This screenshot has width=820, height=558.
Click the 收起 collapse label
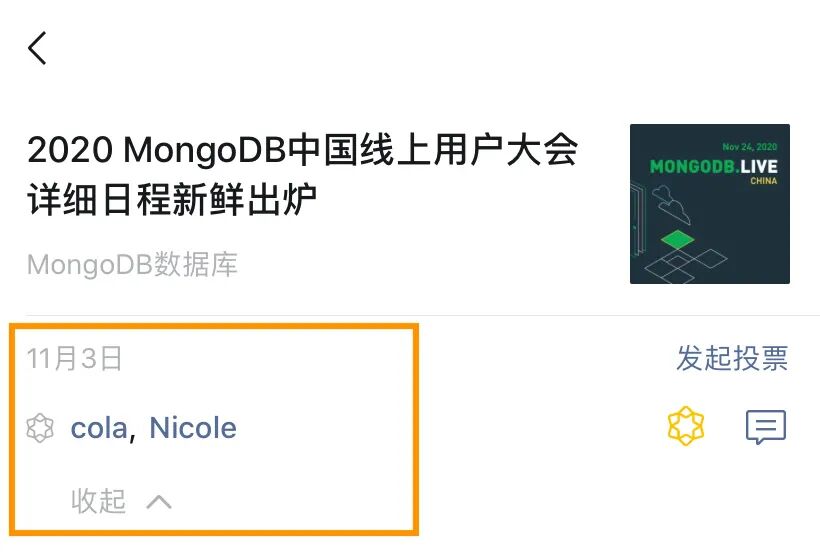[x=98, y=501]
